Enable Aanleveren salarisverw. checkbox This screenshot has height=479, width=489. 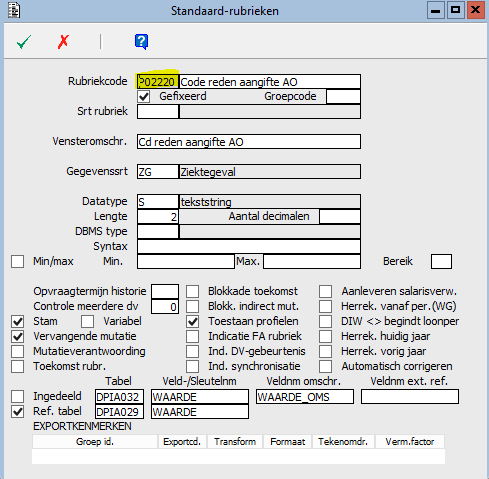point(325,292)
